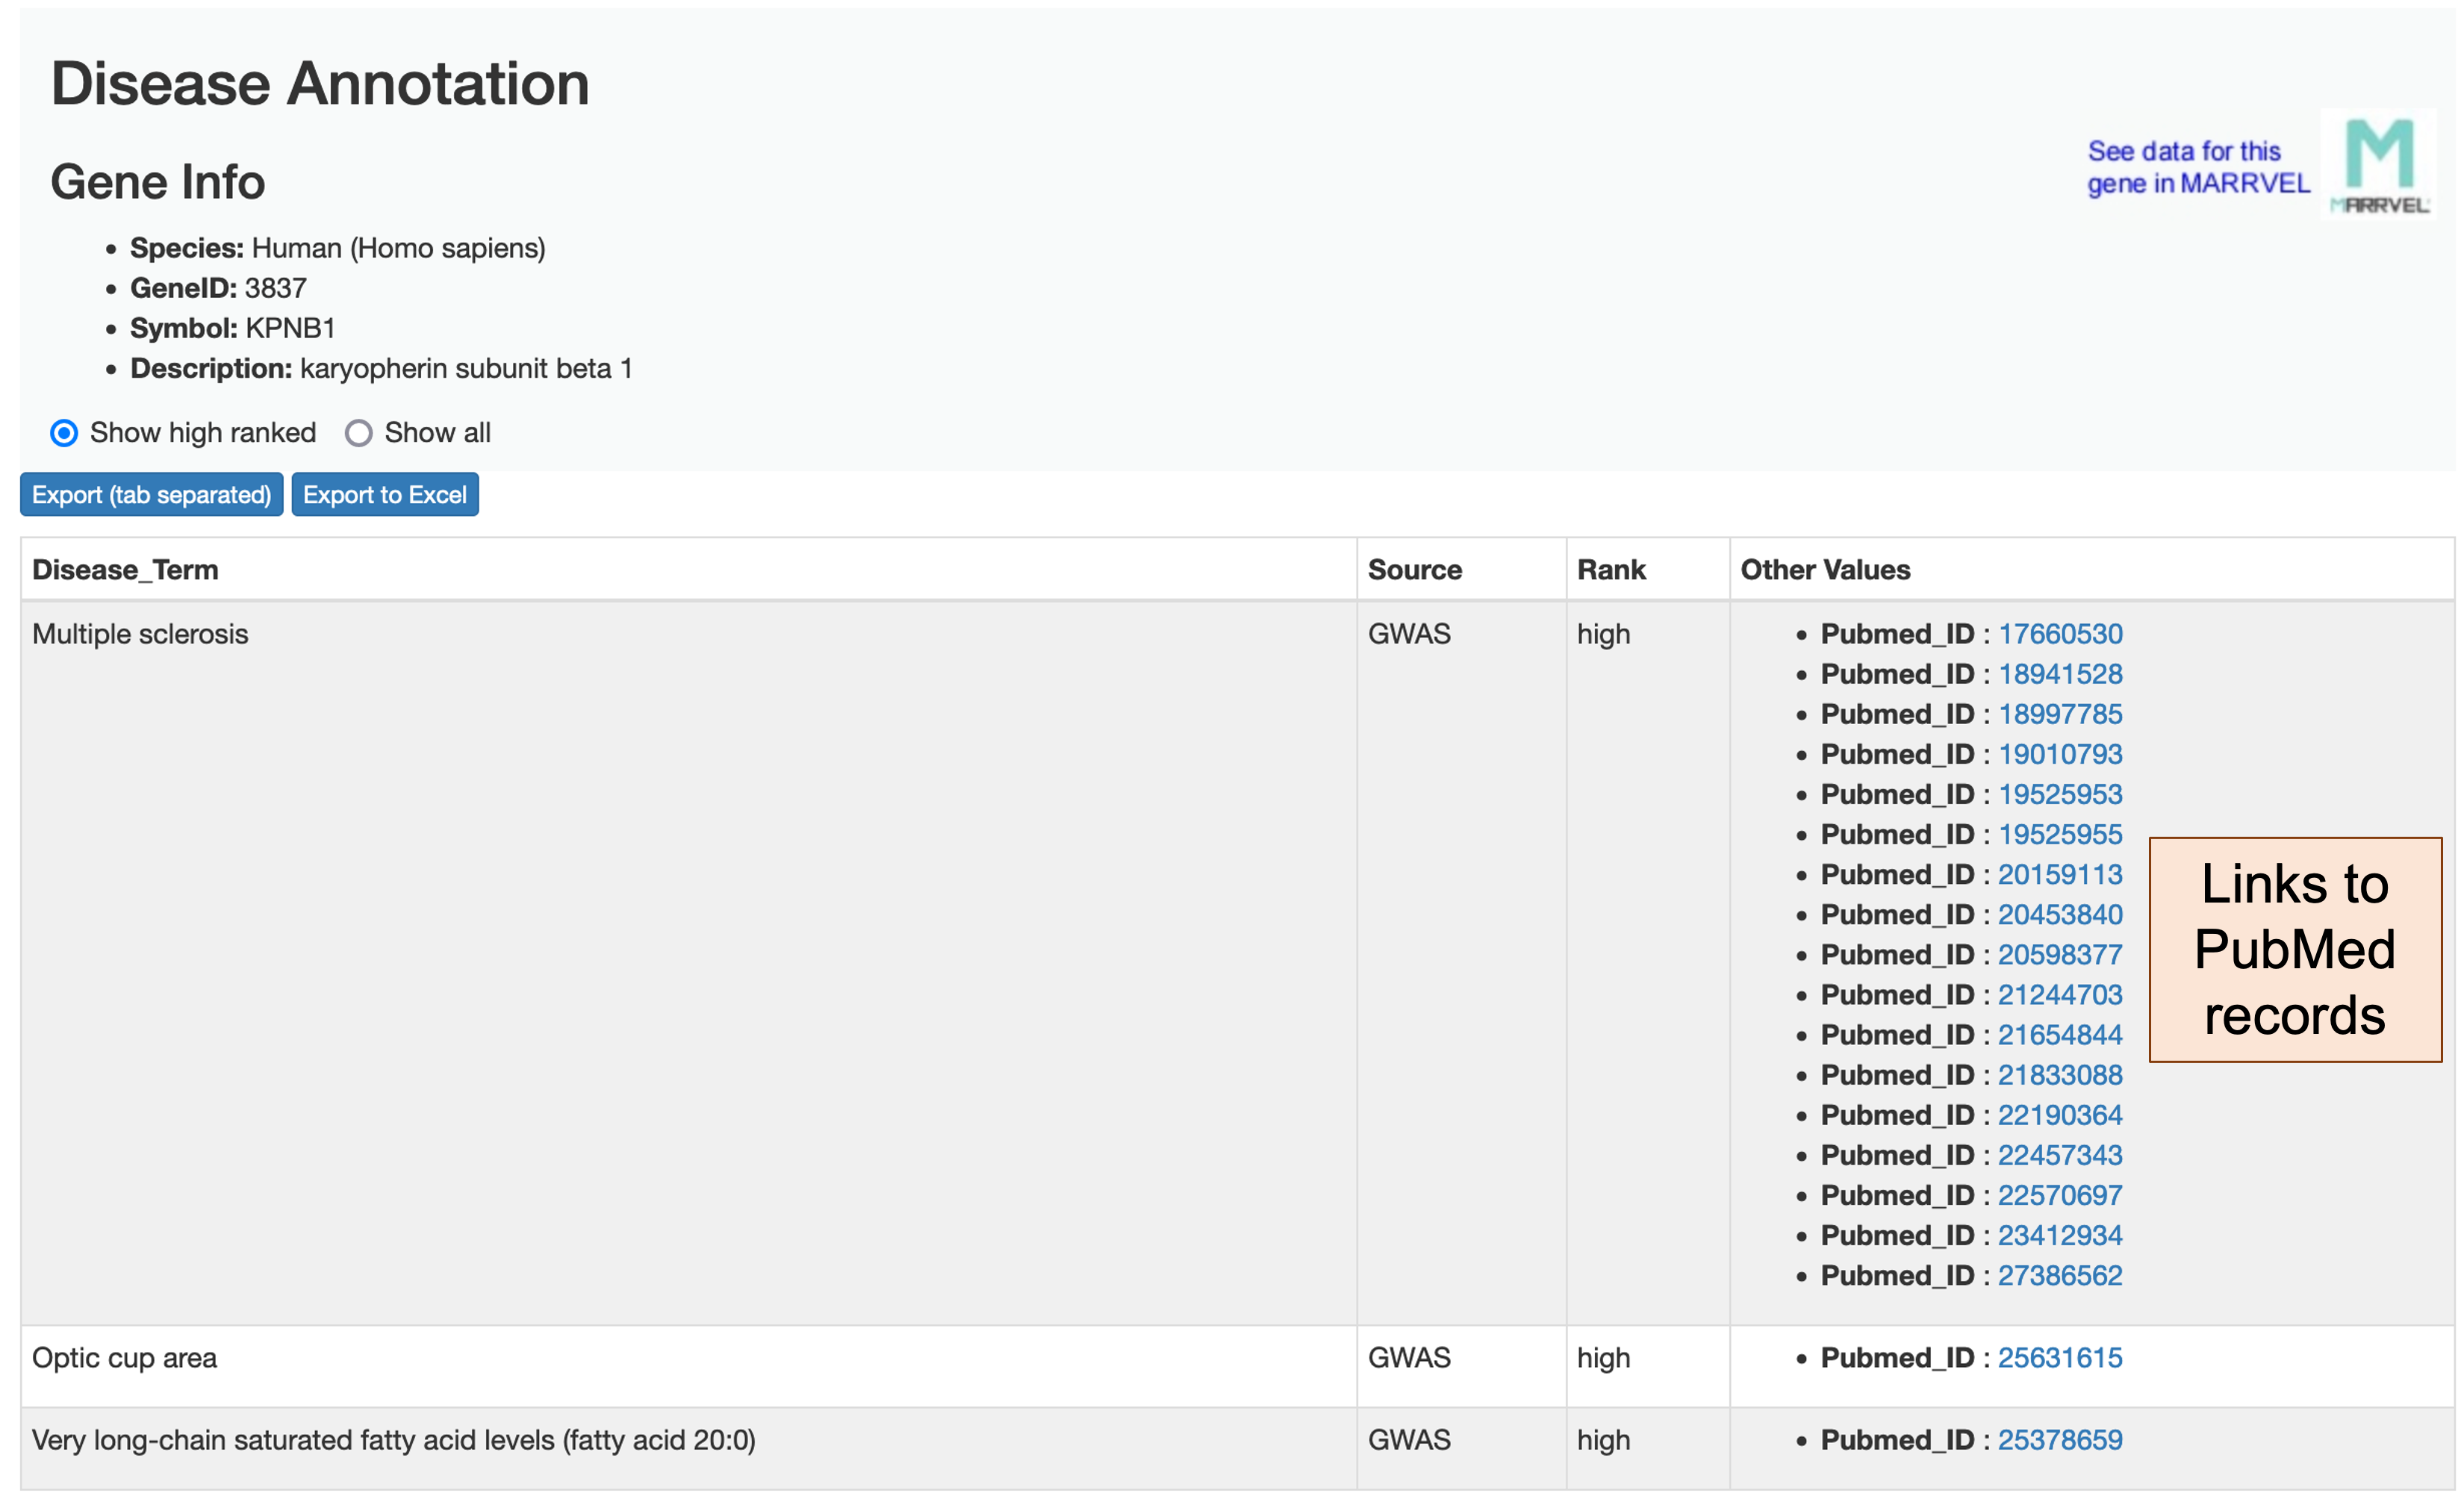
Task: Open 'See data for this gene in MARRVEL' link
Action: [x=2198, y=167]
